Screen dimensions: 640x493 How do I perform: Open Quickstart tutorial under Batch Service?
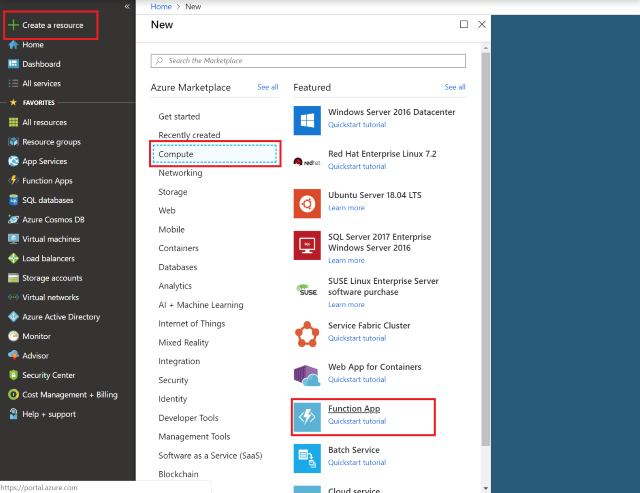(x=357, y=462)
